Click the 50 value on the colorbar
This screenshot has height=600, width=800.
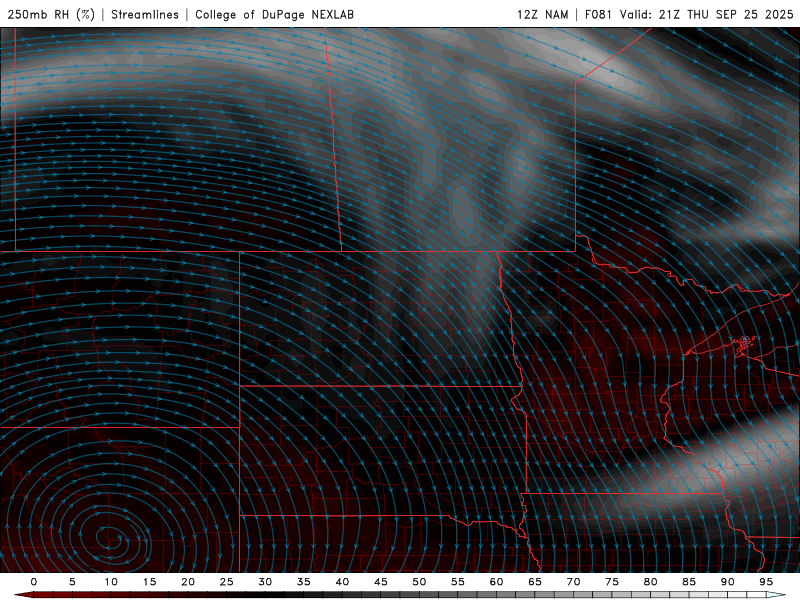[x=419, y=582]
